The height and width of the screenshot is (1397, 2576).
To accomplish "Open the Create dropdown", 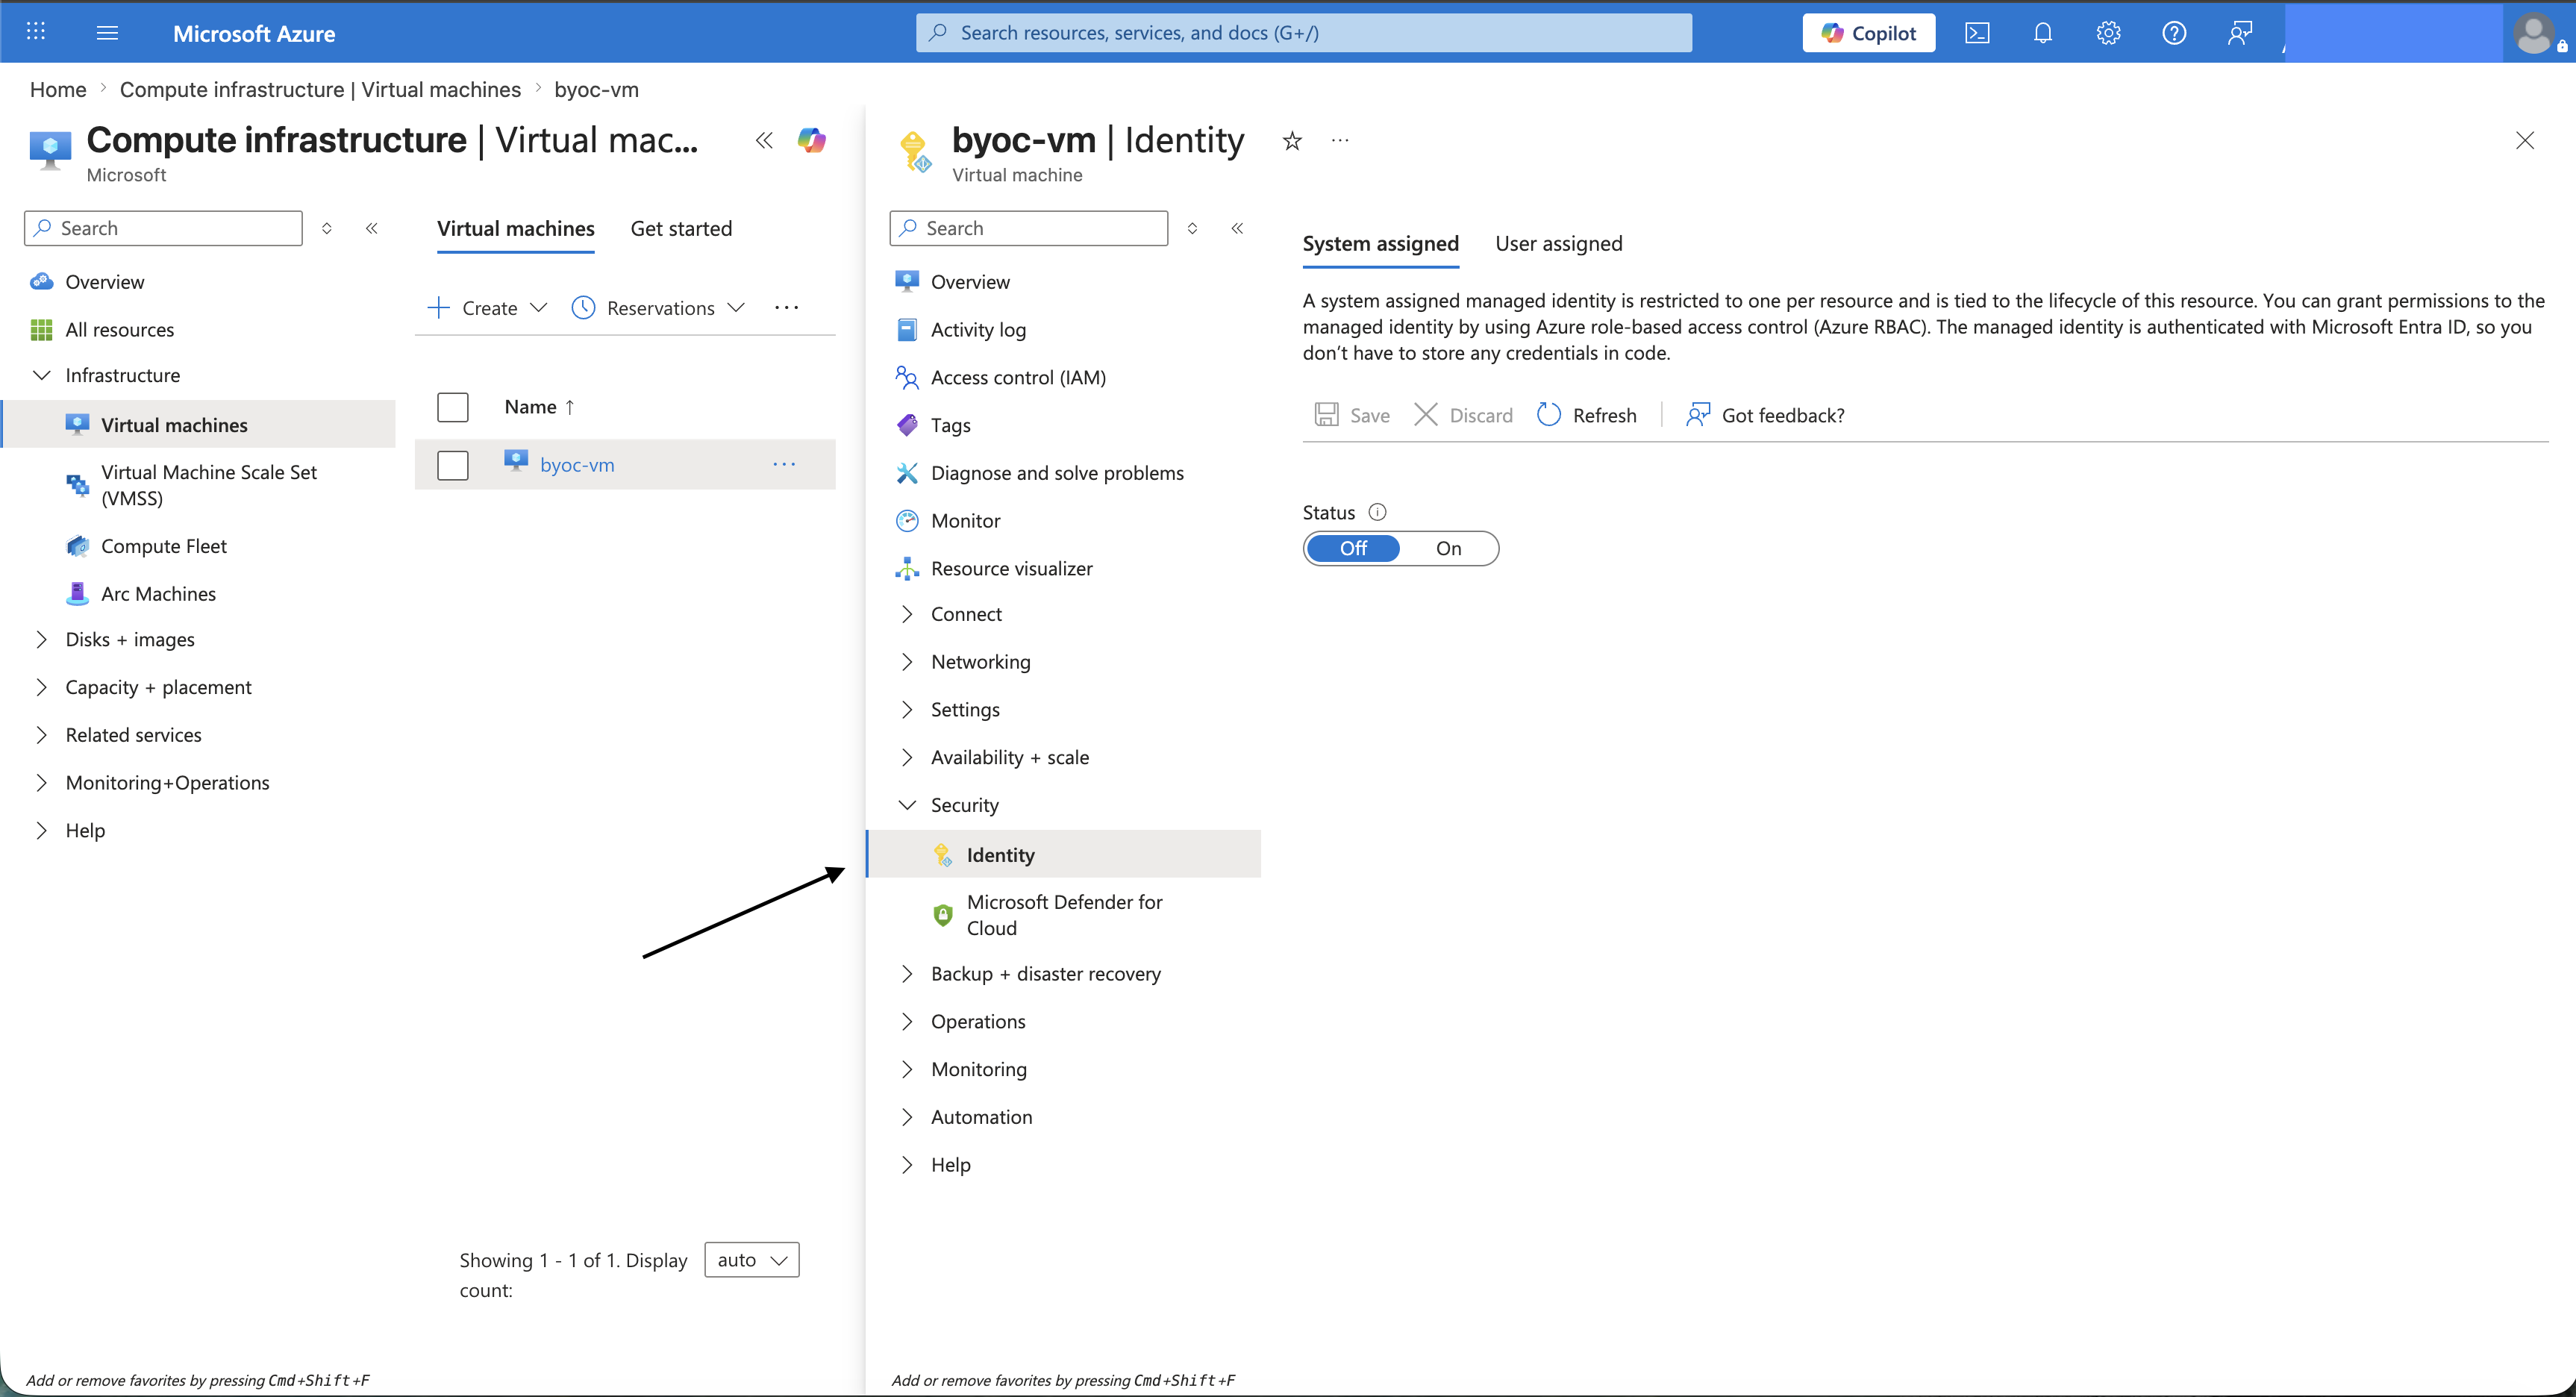I will 488,308.
